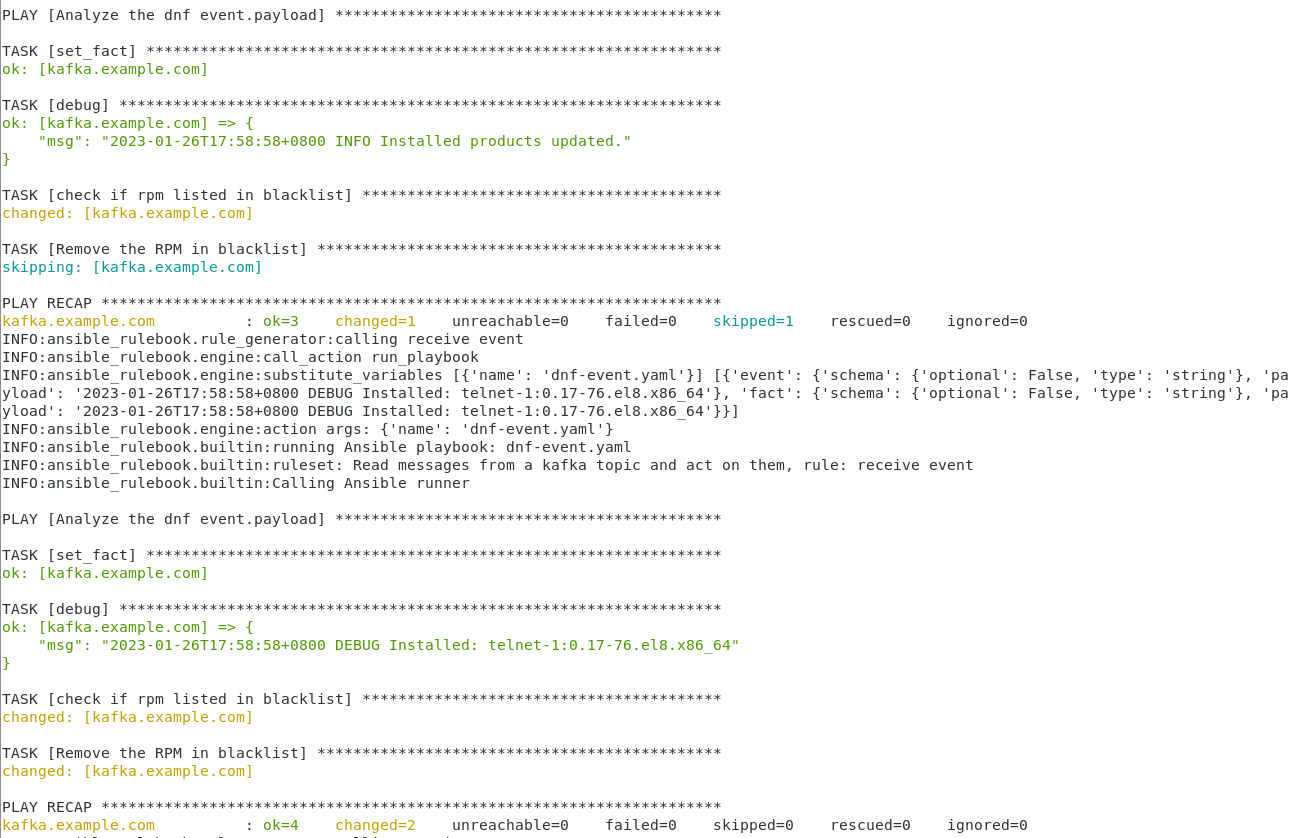
Task: Click the 'running Ansible playbook: dnf-event.yaml' line
Action: 316,447
